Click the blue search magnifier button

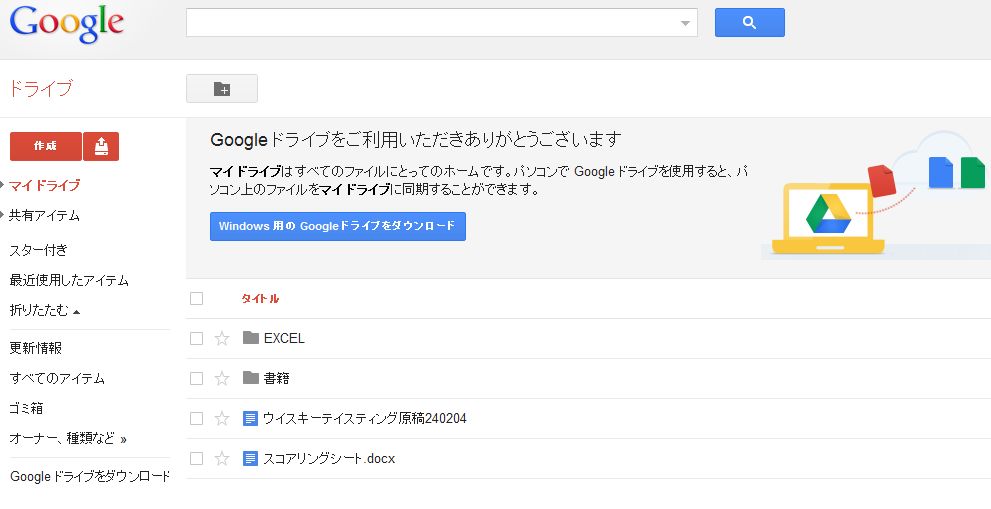coord(750,23)
